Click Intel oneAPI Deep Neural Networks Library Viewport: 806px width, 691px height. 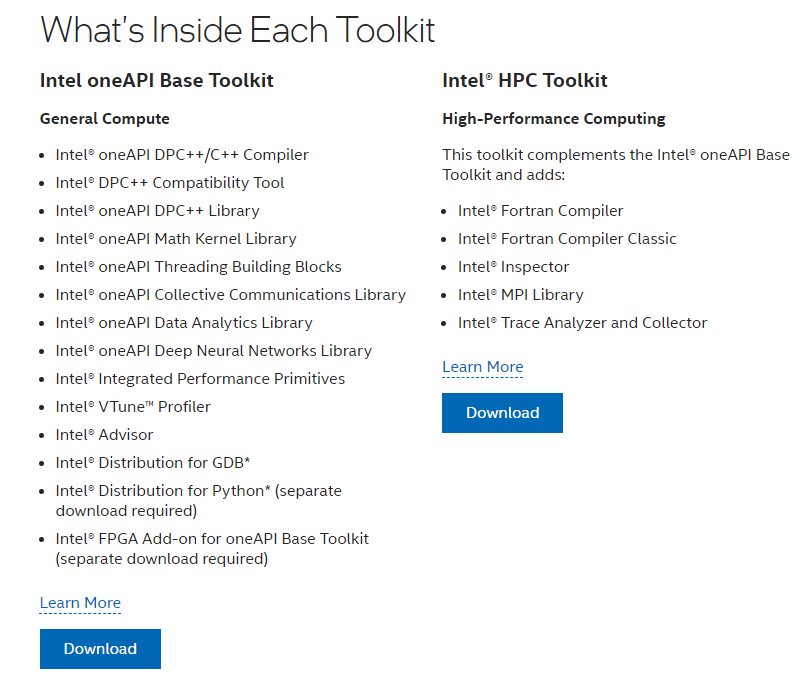[x=213, y=351]
